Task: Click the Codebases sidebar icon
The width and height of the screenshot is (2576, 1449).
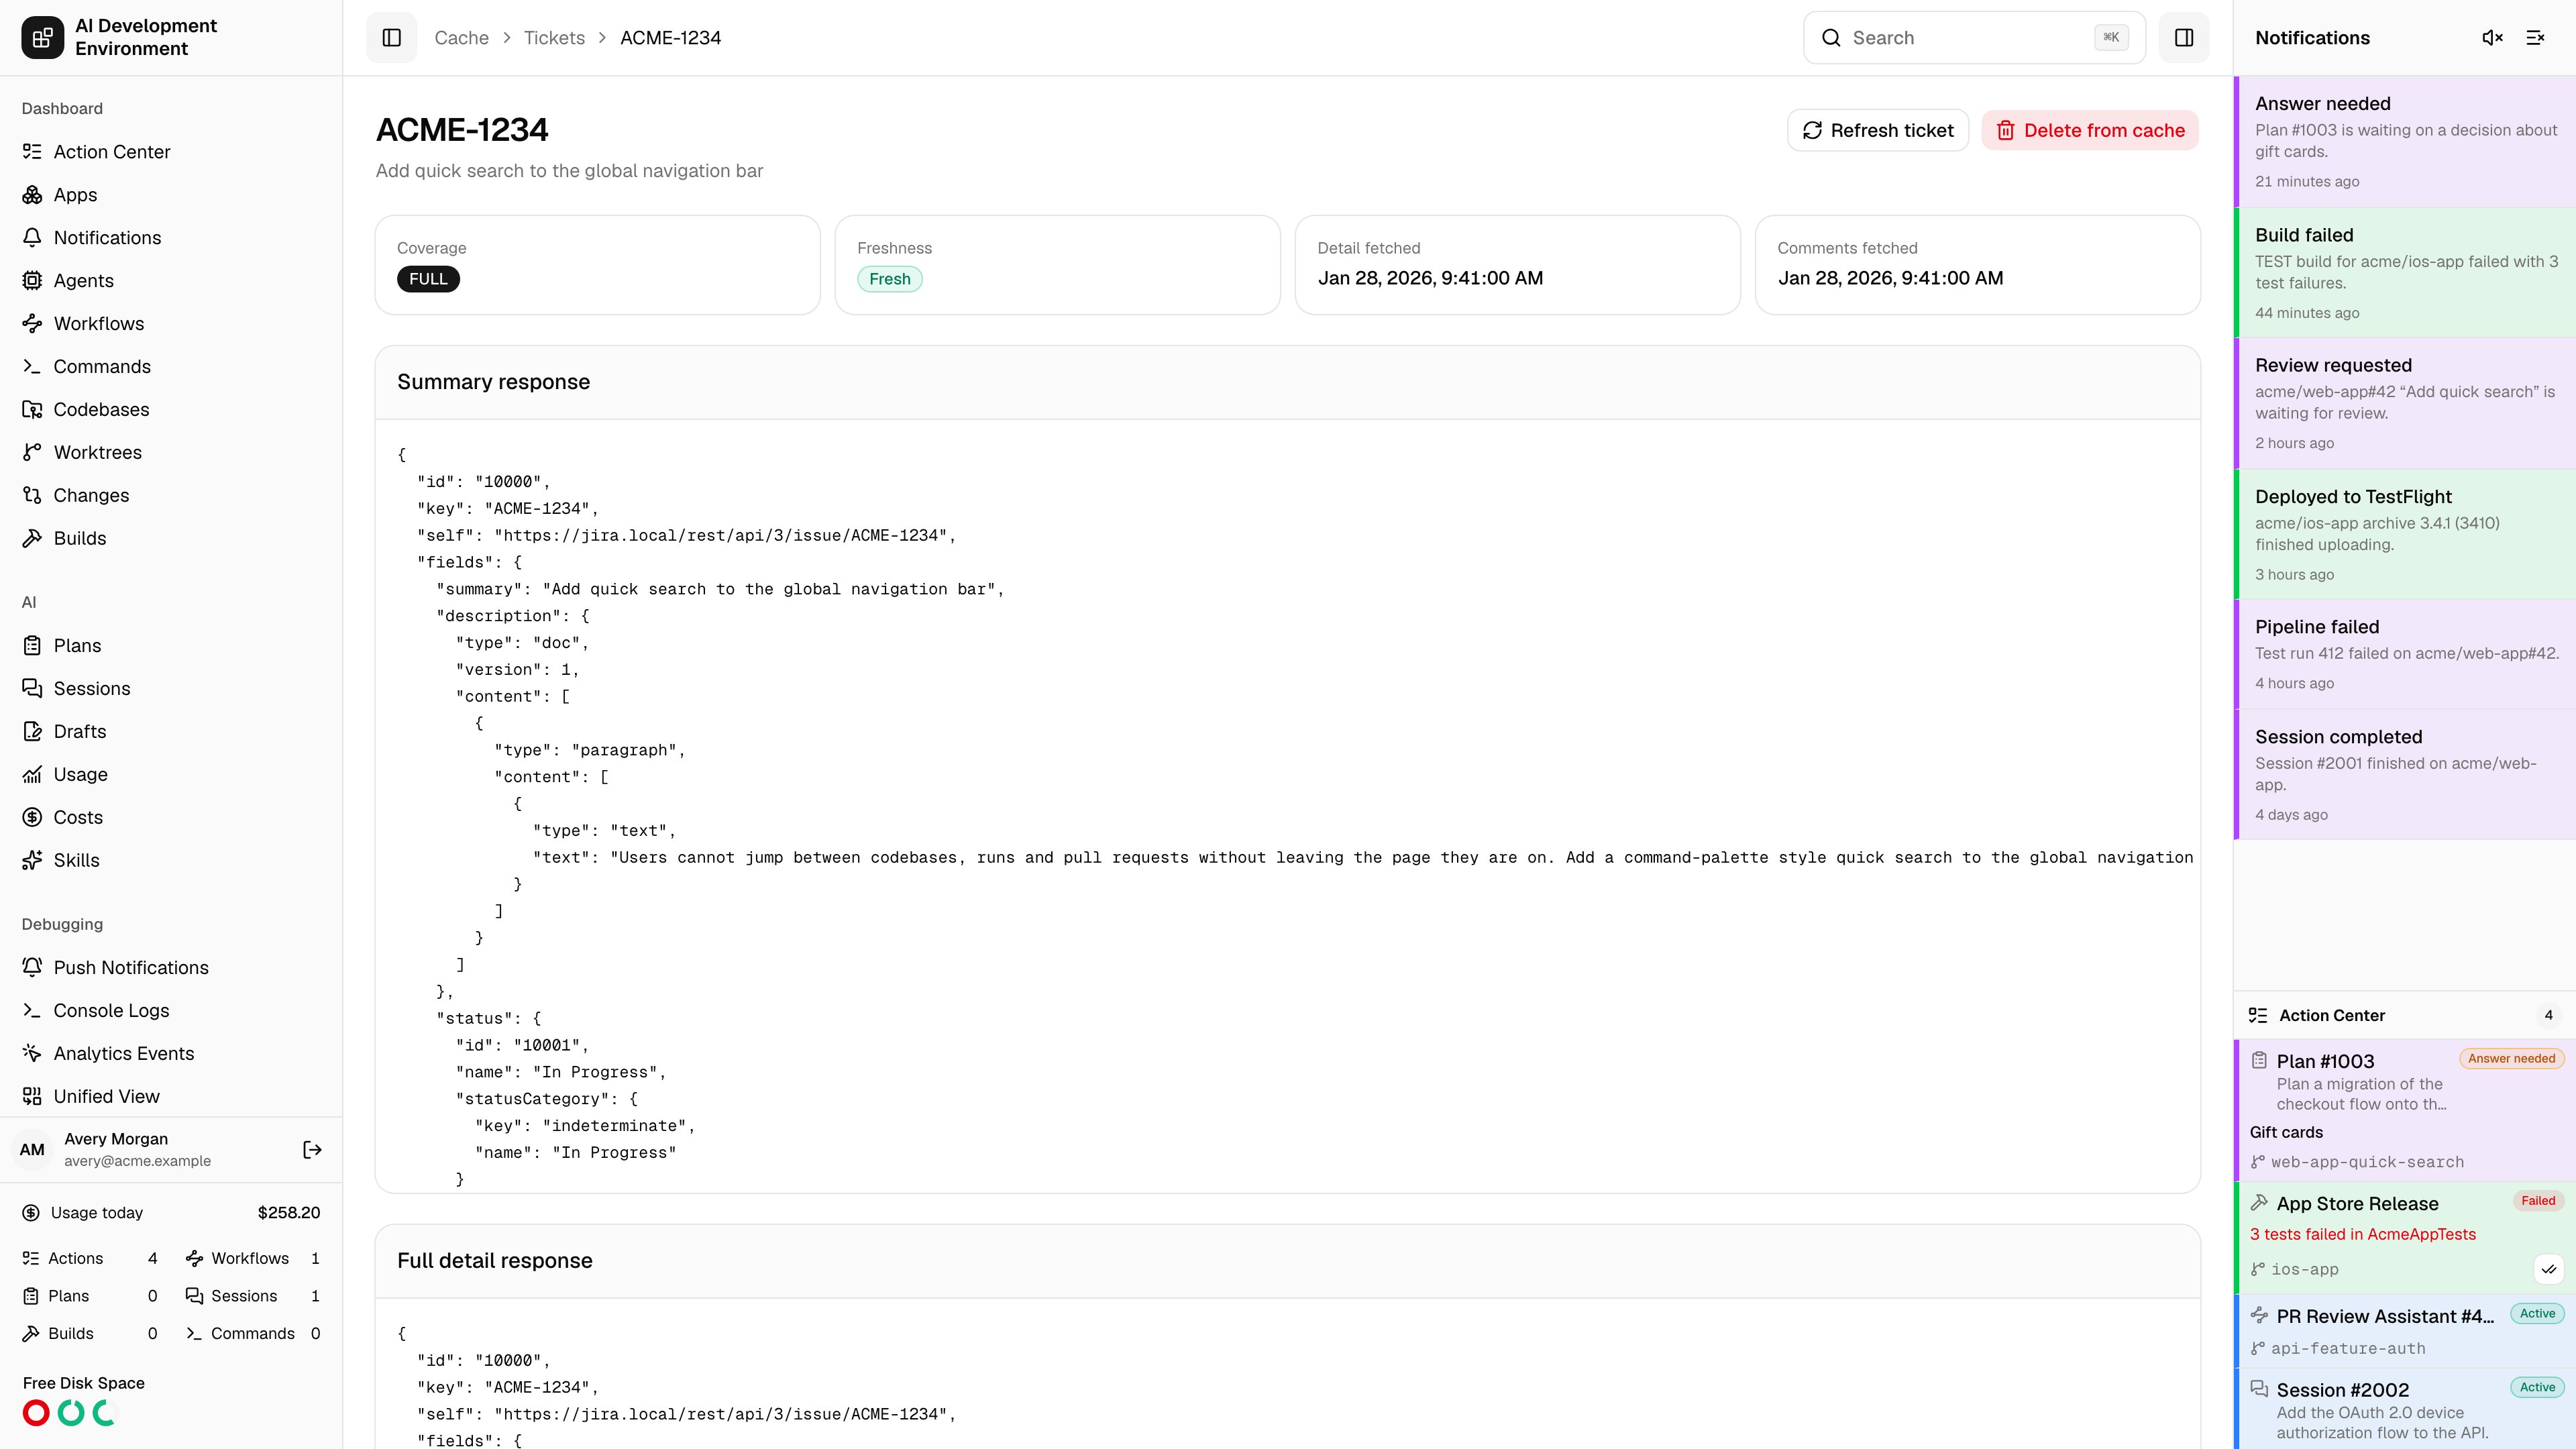Action: [x=32, y=410]
